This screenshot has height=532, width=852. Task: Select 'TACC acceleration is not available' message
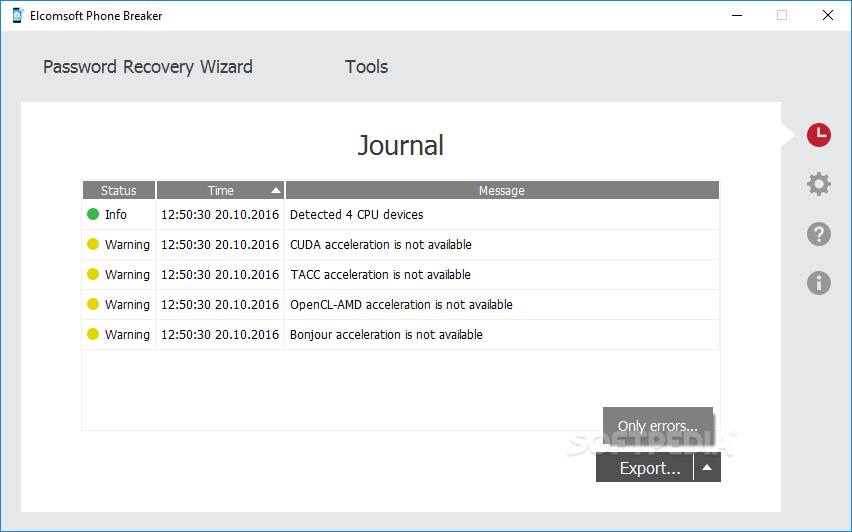380,274
